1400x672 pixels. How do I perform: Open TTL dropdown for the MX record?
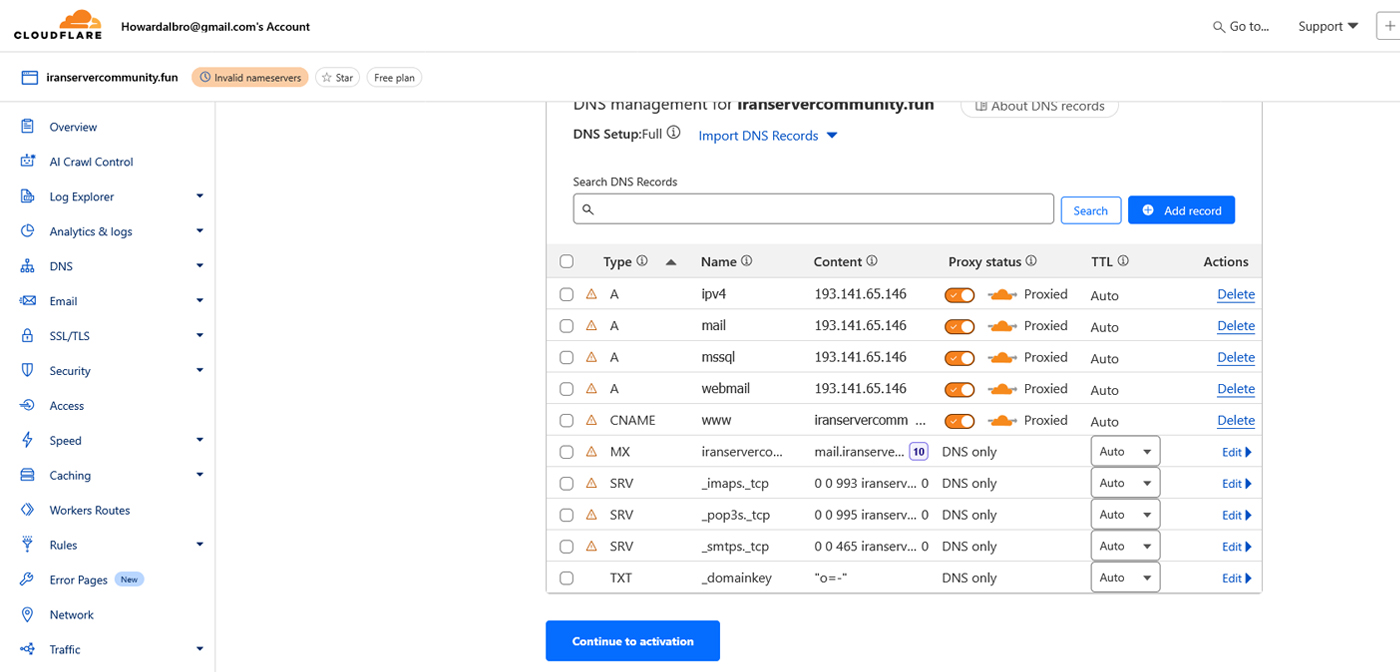click(1125, 452)
